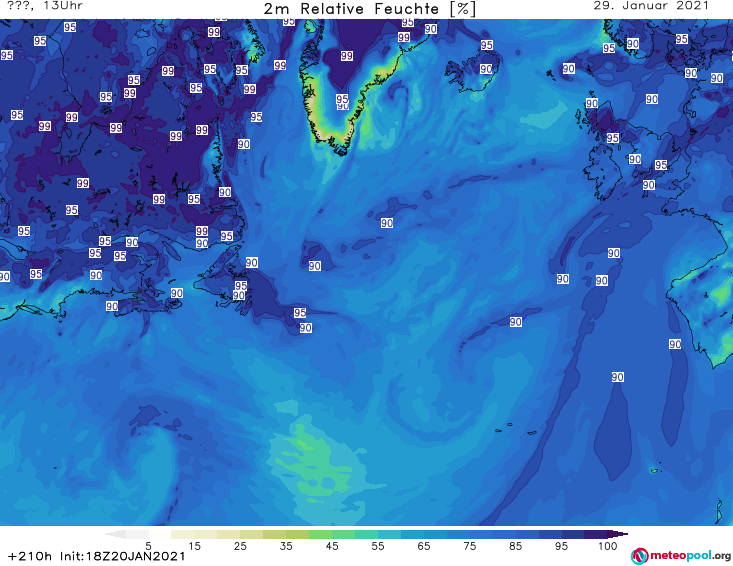Select the '+210h Init:18Z20JAN2021' run label
This screenshot has height=566, width=733.
coord(97,556)
